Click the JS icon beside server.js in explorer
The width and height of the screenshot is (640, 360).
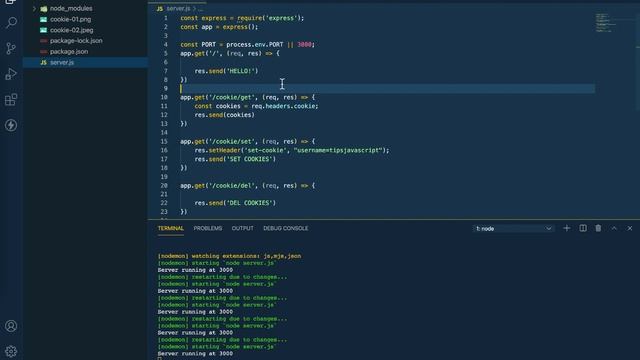(43, 62)
